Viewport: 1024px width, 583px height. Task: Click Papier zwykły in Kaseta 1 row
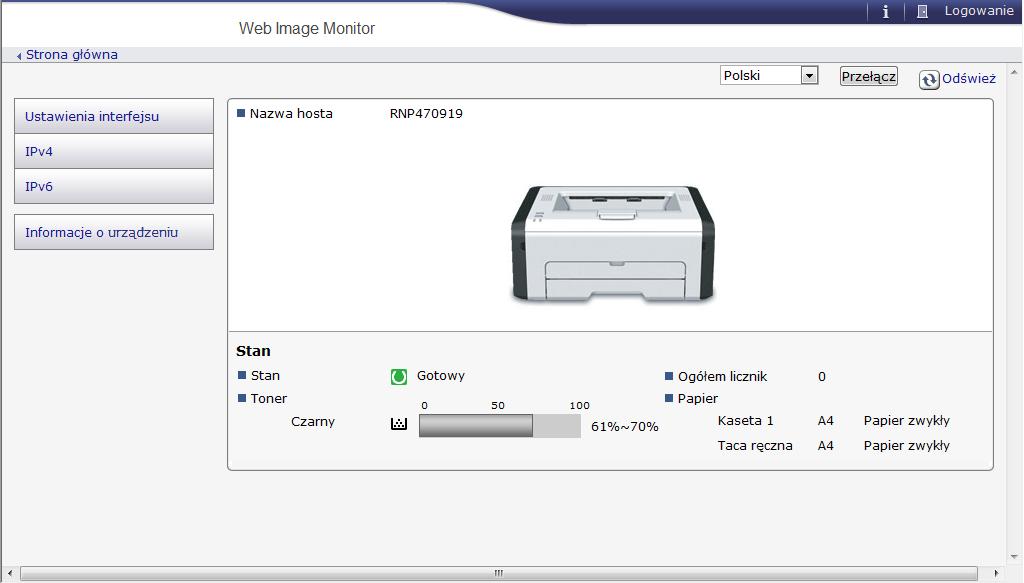click(x=906, y=421)
